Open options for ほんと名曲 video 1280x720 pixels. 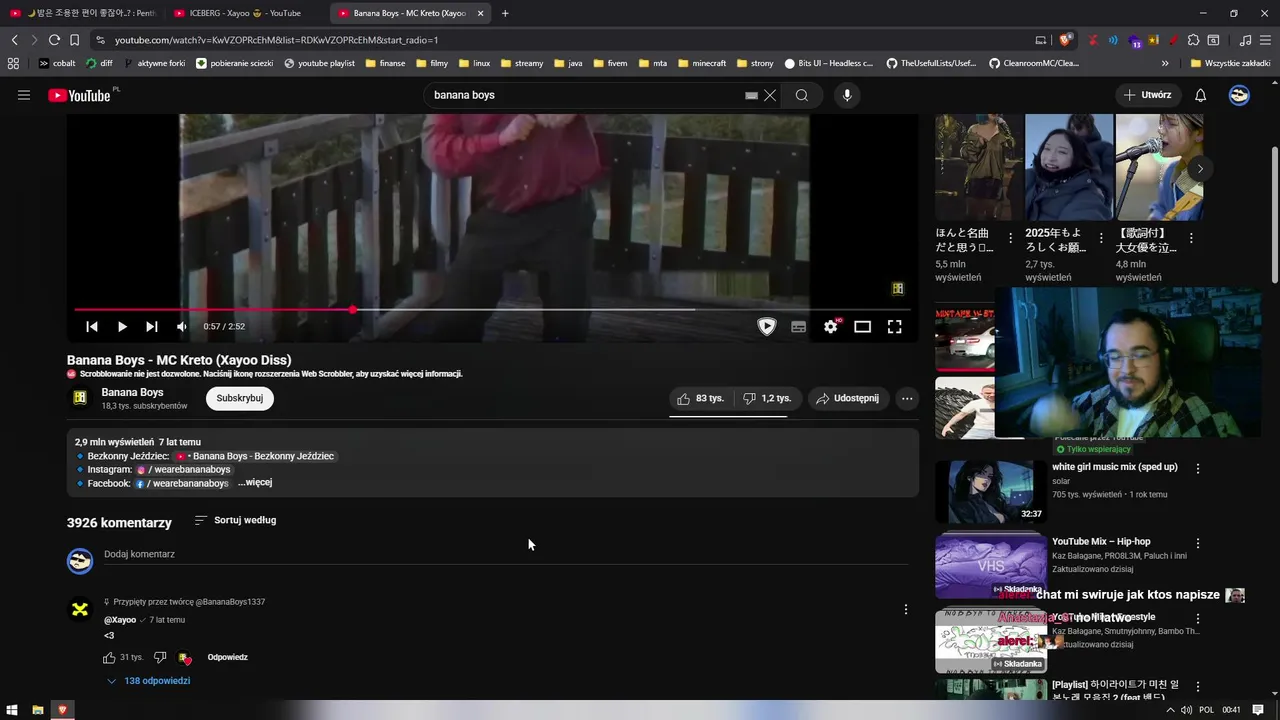(1010, 239)
